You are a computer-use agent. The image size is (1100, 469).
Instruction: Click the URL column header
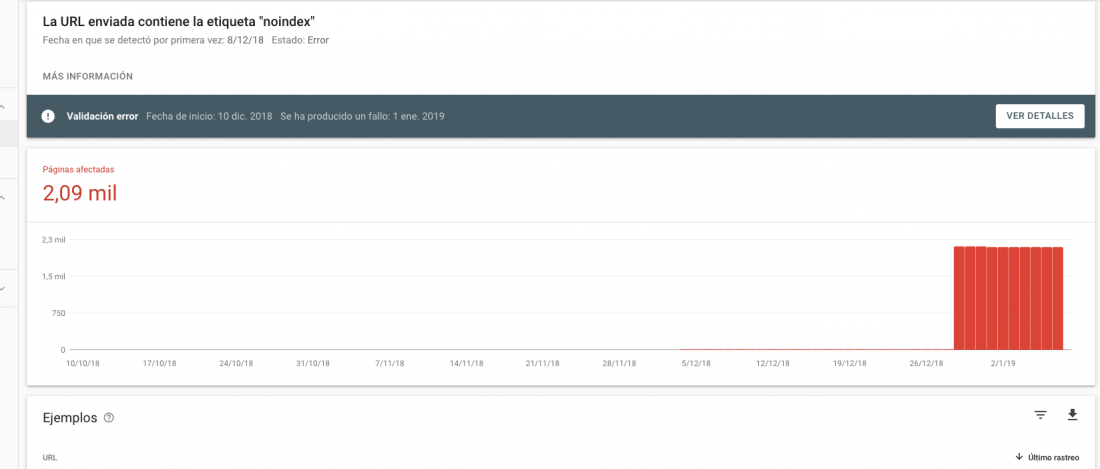(50, 458)
